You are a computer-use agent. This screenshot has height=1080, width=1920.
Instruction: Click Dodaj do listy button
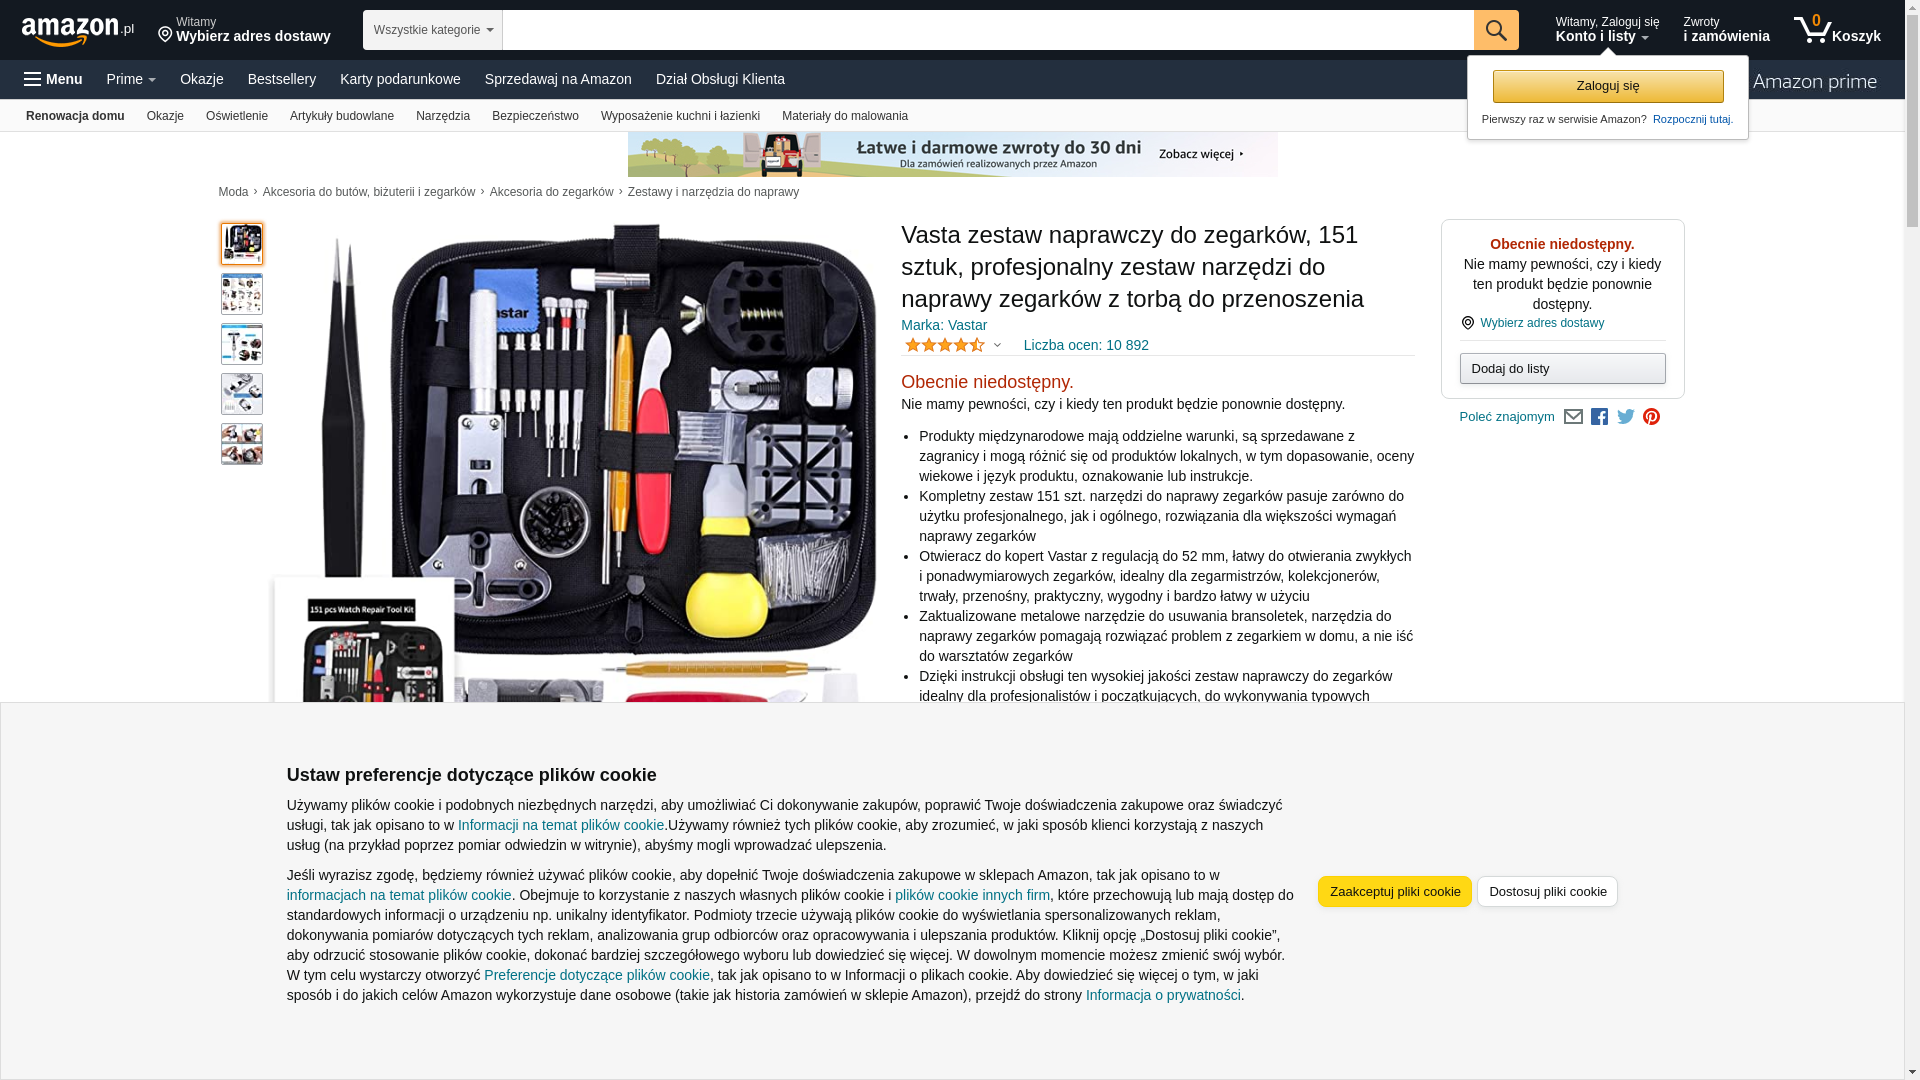[1562, 369]
